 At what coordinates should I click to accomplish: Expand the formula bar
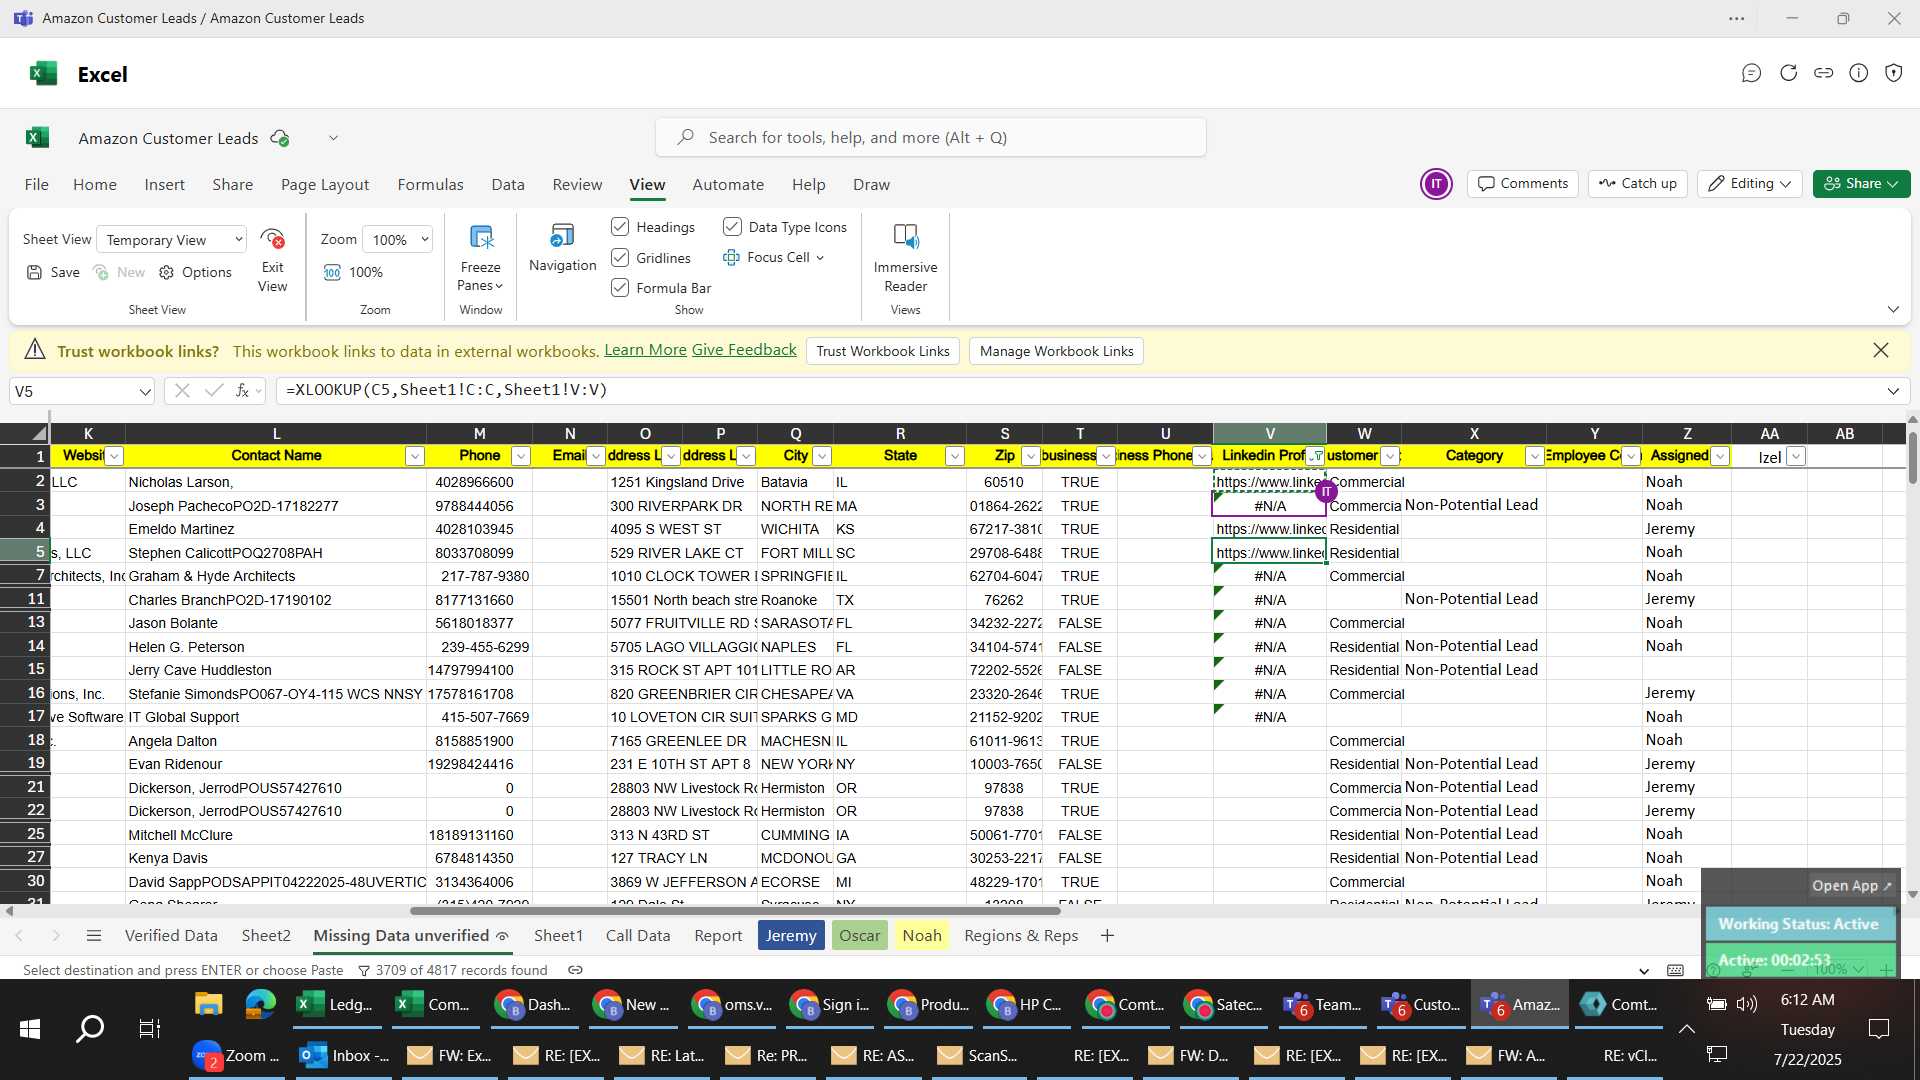coord(1893,391)
